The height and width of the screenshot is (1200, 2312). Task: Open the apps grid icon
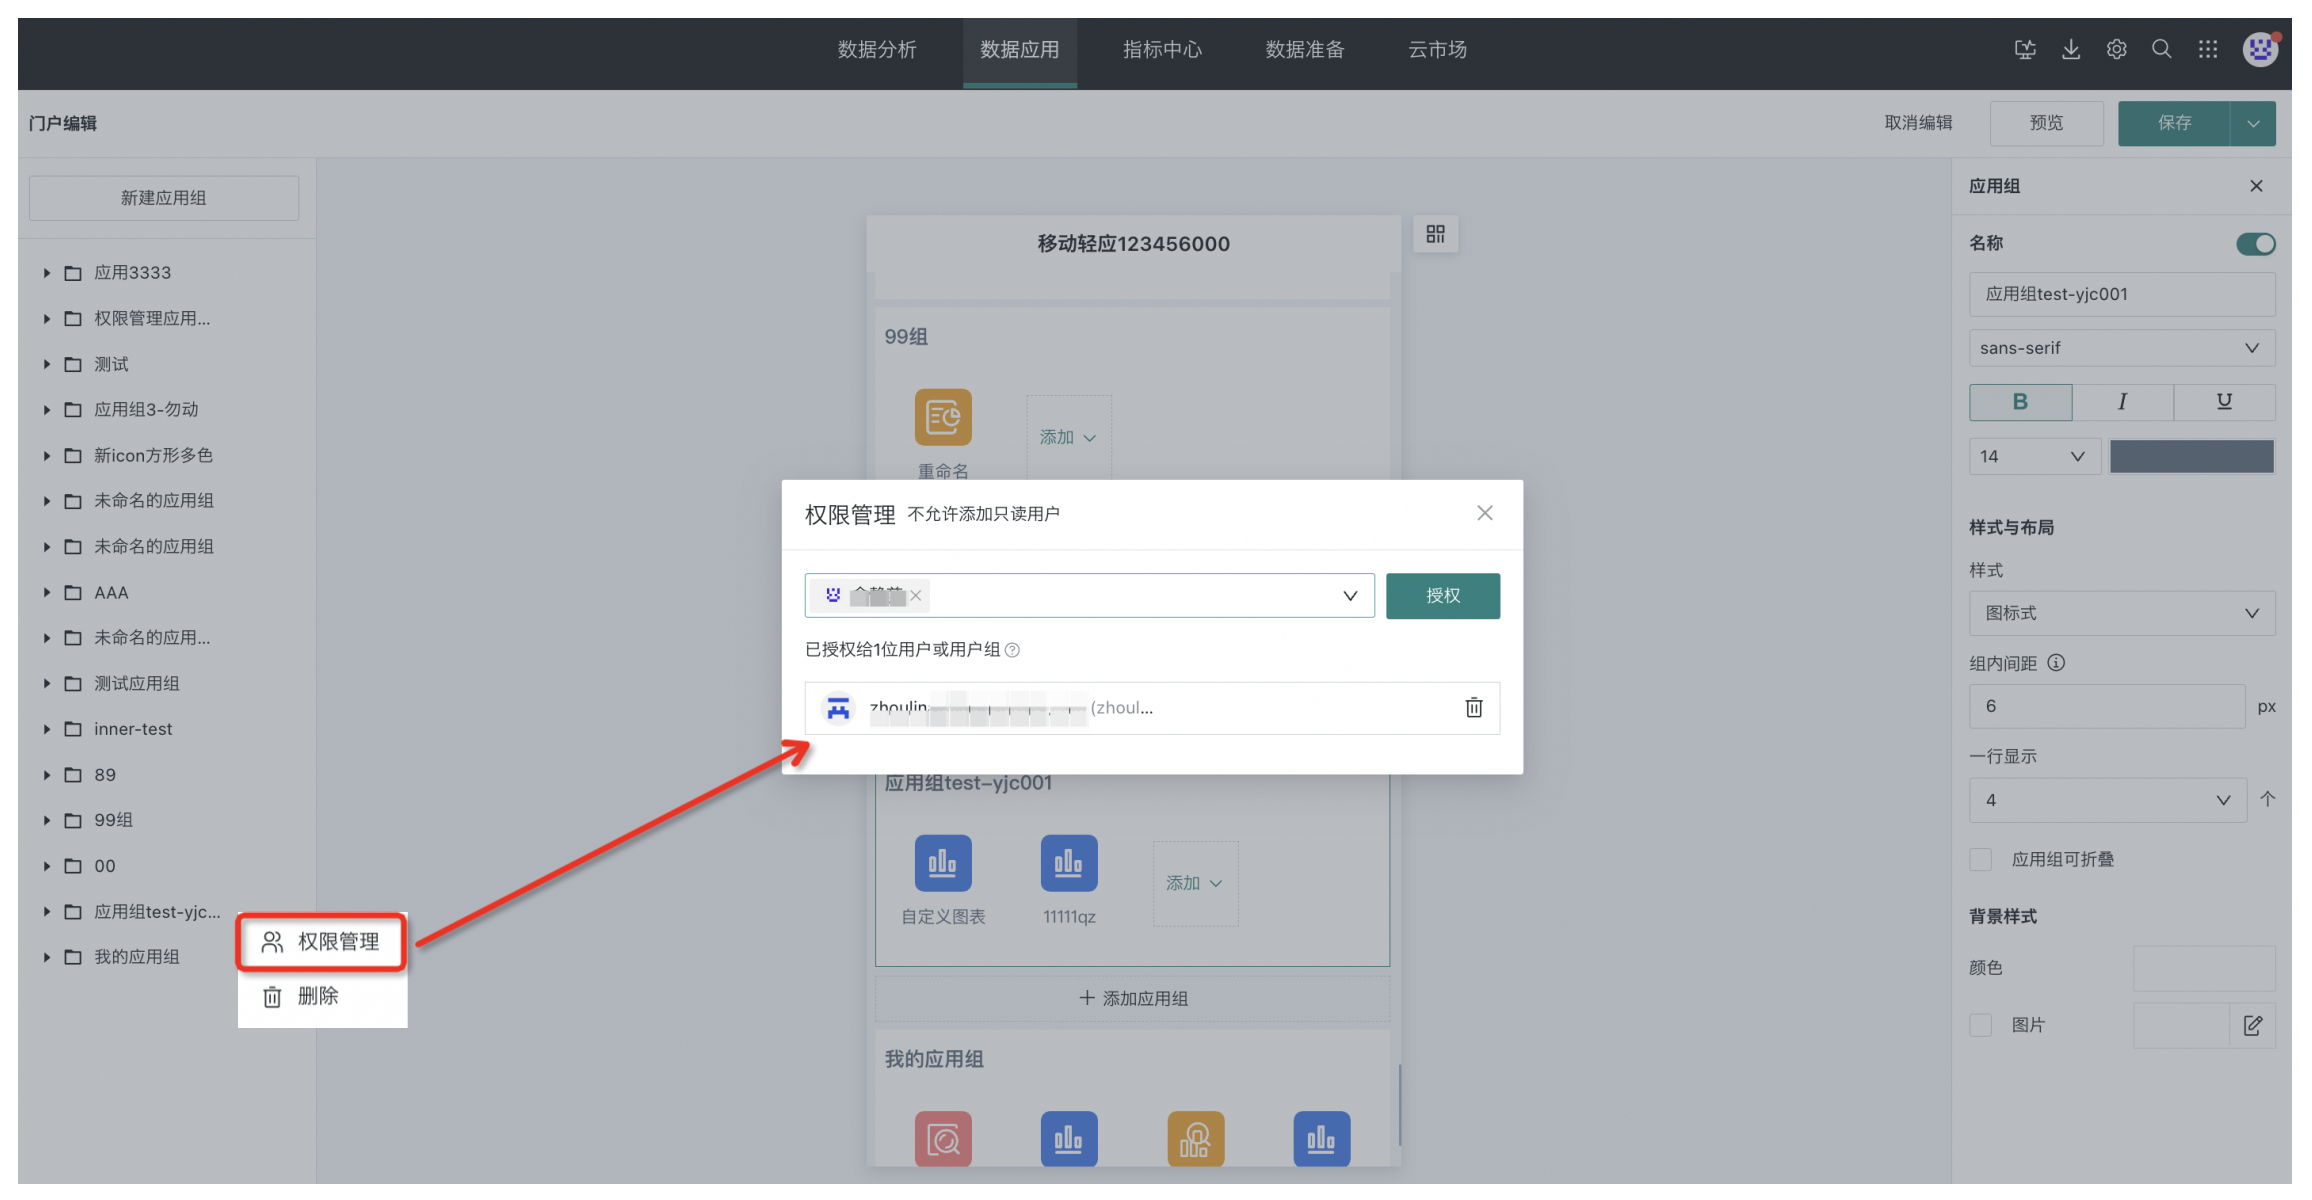pyautogui.click(x=2207, y=49)
